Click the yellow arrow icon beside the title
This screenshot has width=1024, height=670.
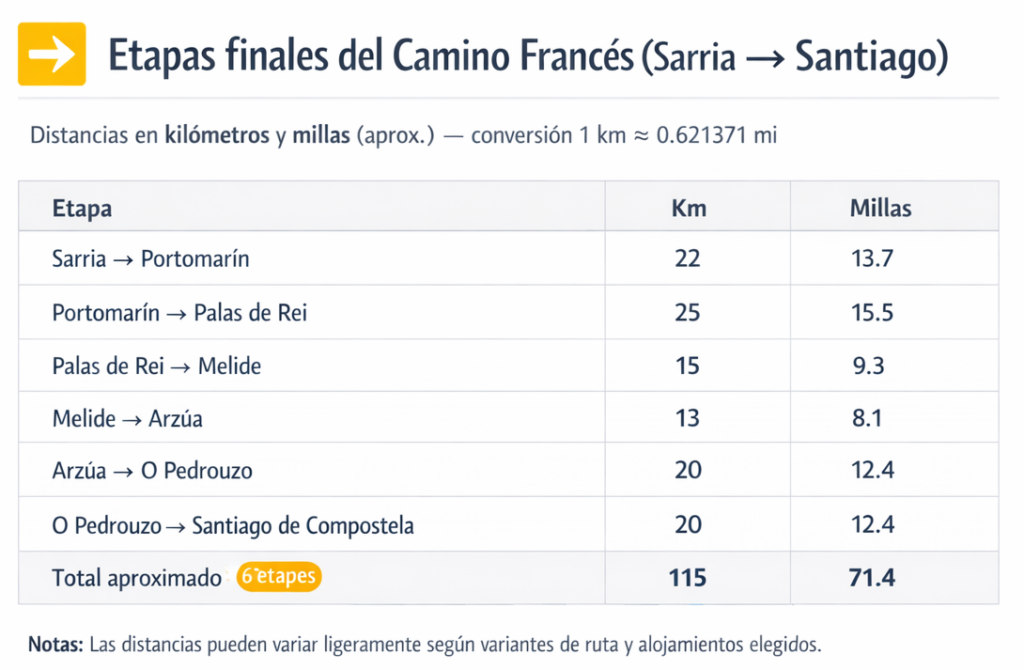(52, 54)
